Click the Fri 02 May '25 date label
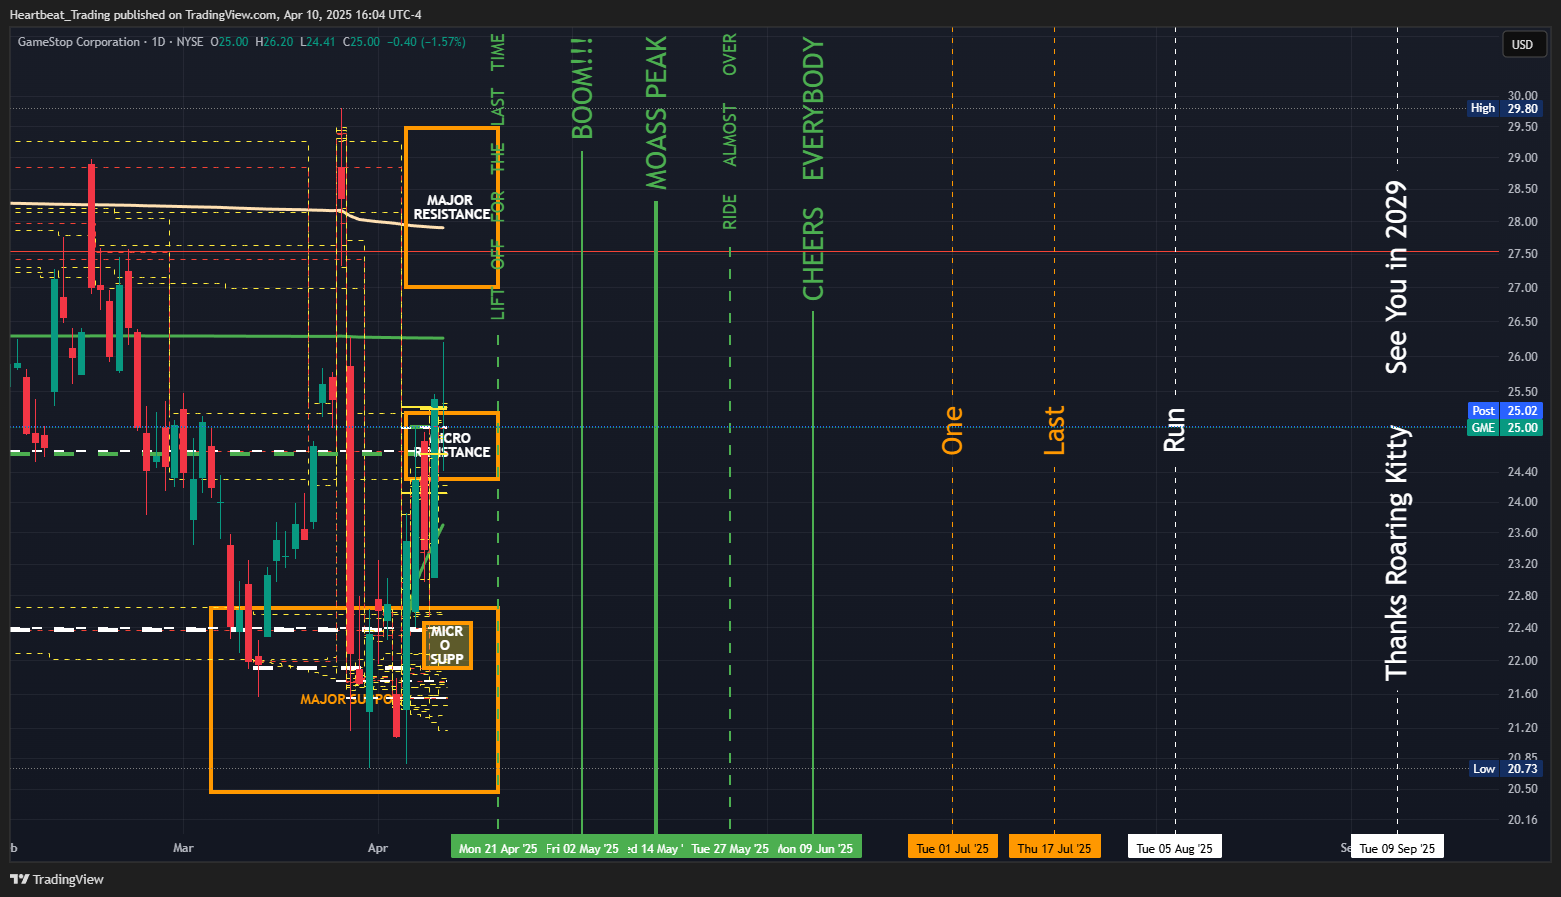This screenshot has height=897, width=1561. point(583,848)
